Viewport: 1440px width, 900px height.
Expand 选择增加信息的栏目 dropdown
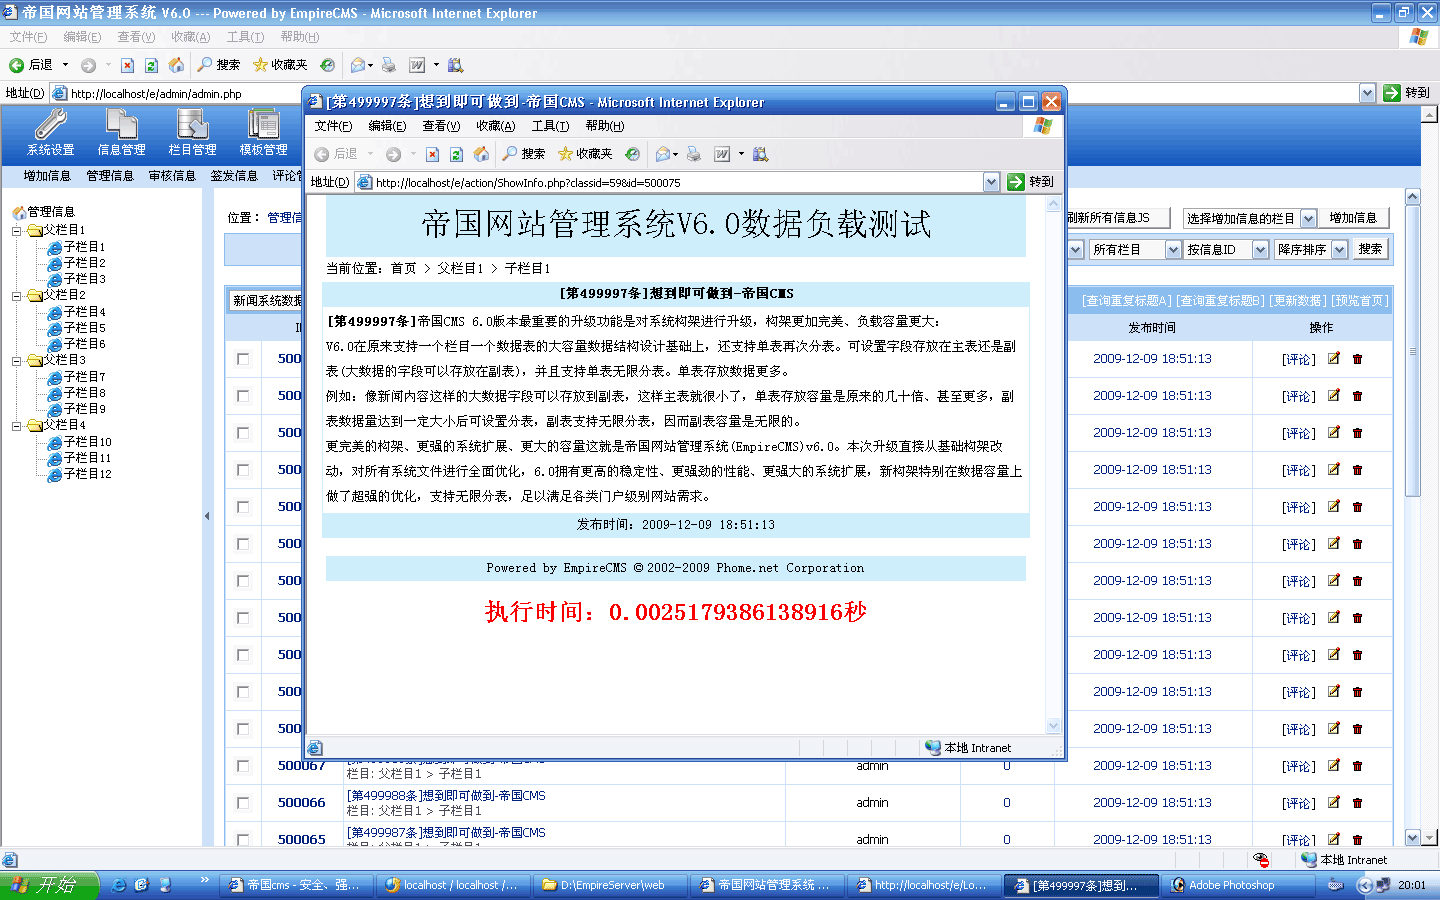pyautogui.click(x=1307, y=218)
